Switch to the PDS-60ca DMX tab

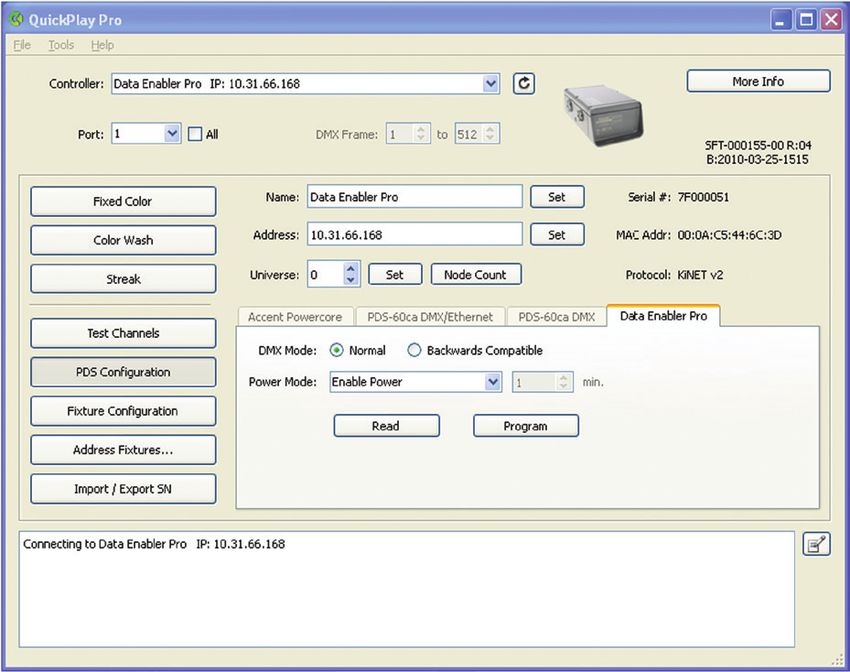(557, 317)
